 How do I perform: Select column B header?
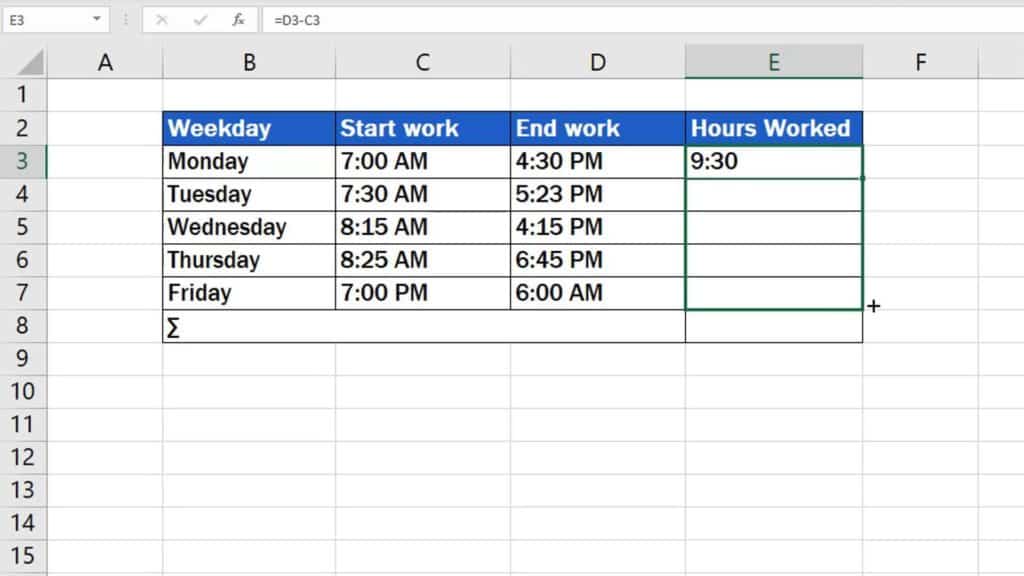[x=249, y=62]
